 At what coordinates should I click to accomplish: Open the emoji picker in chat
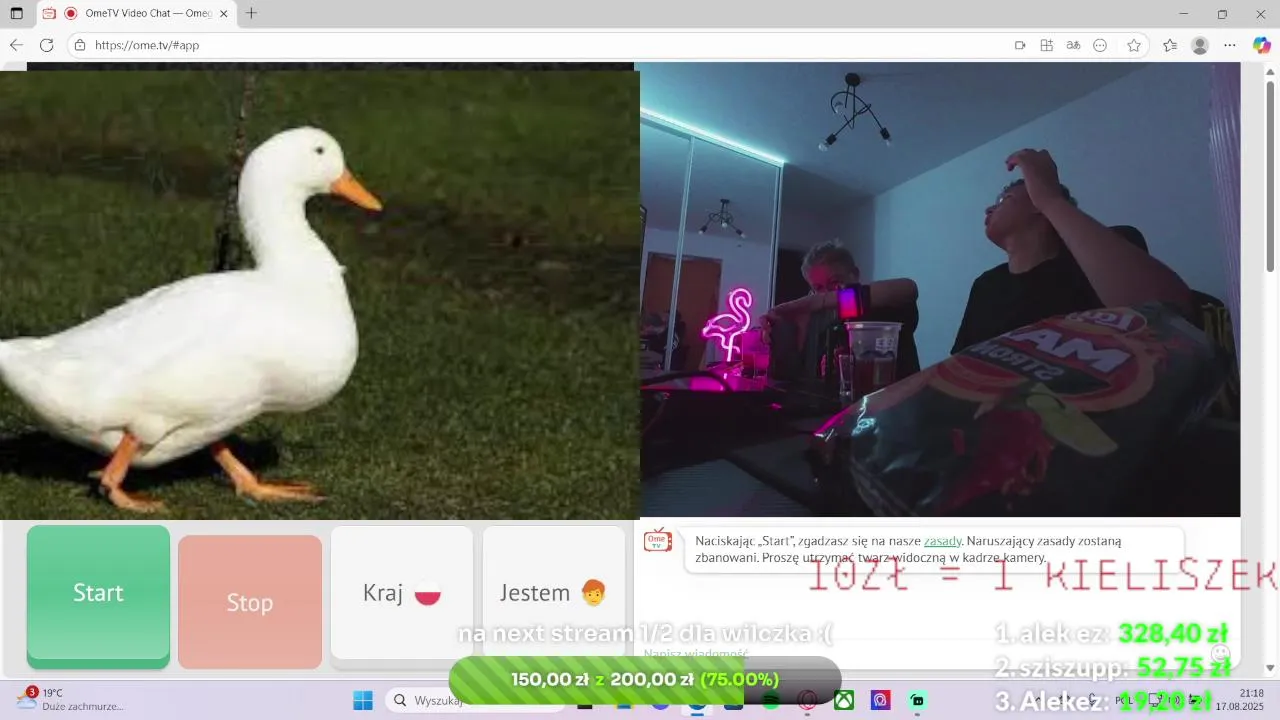[1220, 654]
